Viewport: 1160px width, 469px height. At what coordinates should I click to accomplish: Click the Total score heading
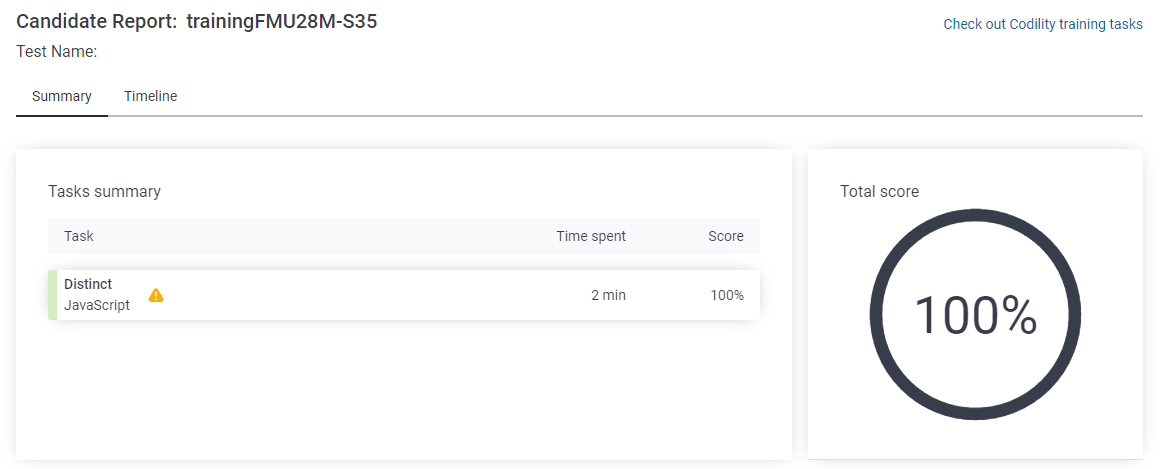tap(880, 192)
